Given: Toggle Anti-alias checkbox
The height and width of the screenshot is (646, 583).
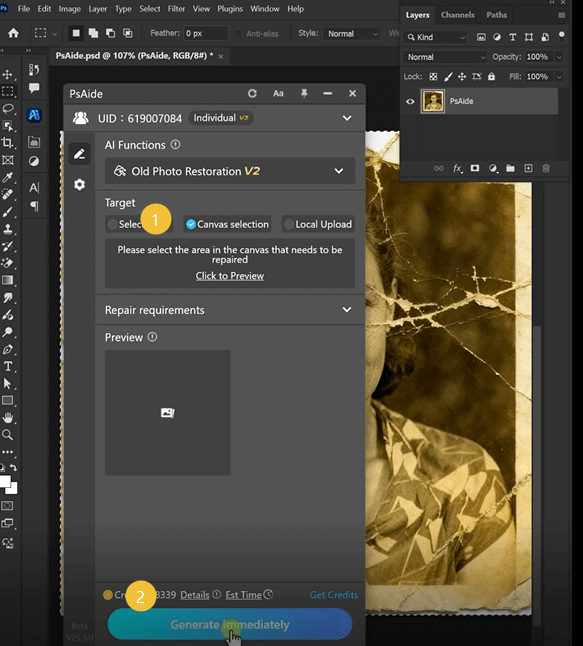Looking at the screenshot, I should point(238,33).
